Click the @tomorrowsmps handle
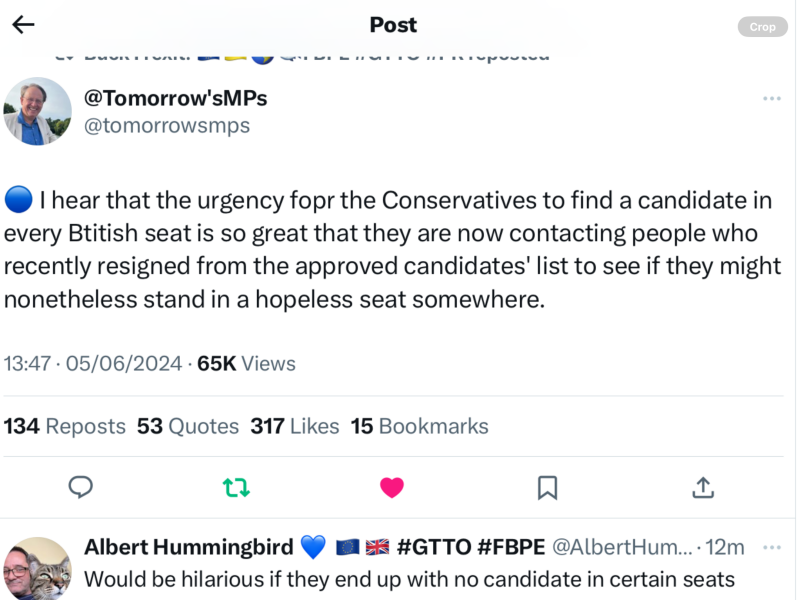Image resolution: width=800 pixels, height=600 pixels. click(x=167, y=126)
